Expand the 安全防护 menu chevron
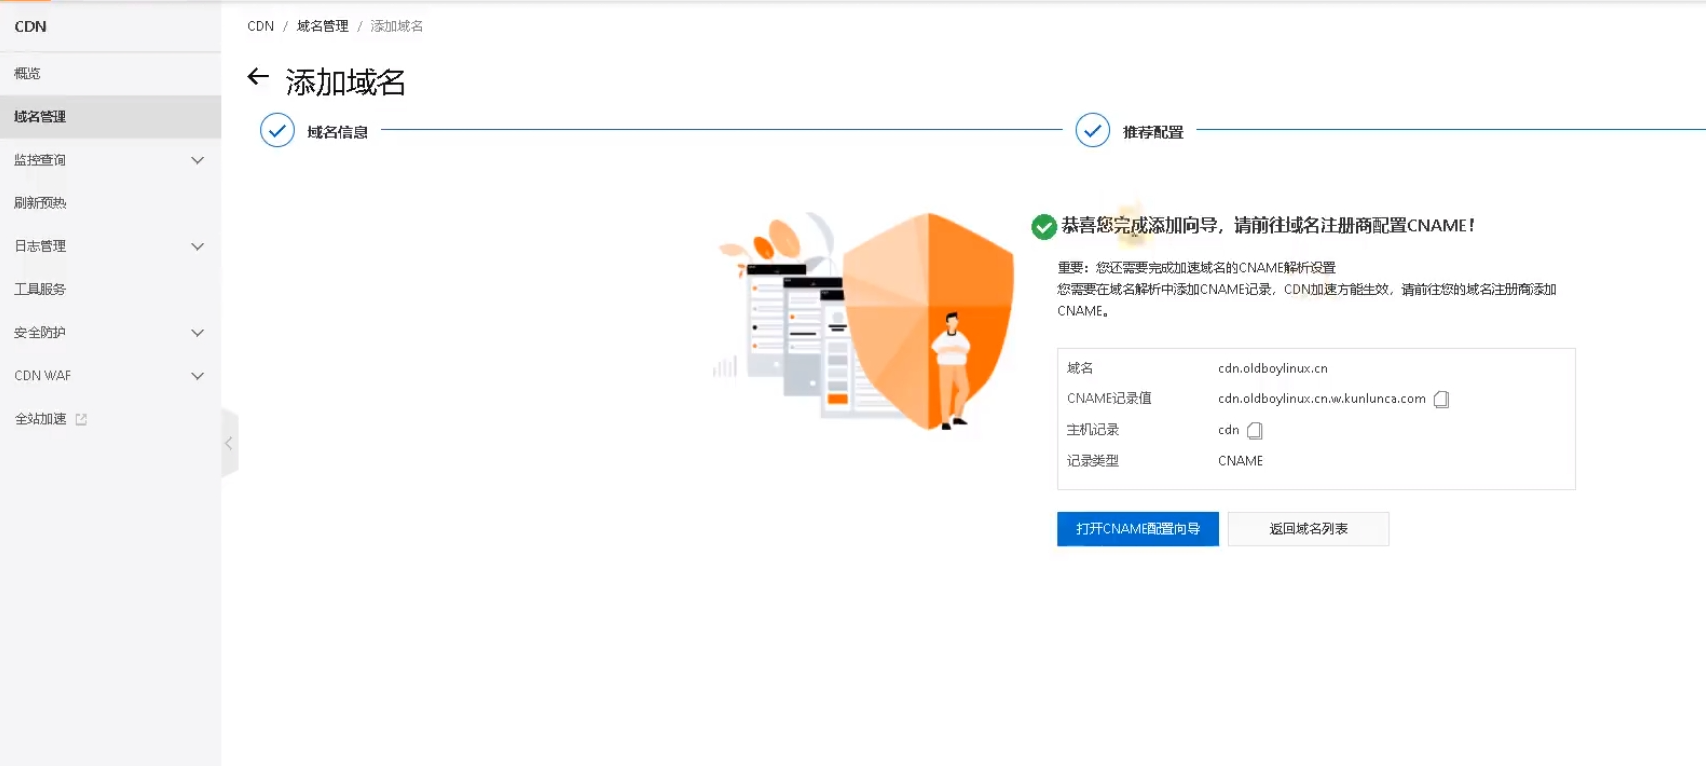 pos(197,333)
